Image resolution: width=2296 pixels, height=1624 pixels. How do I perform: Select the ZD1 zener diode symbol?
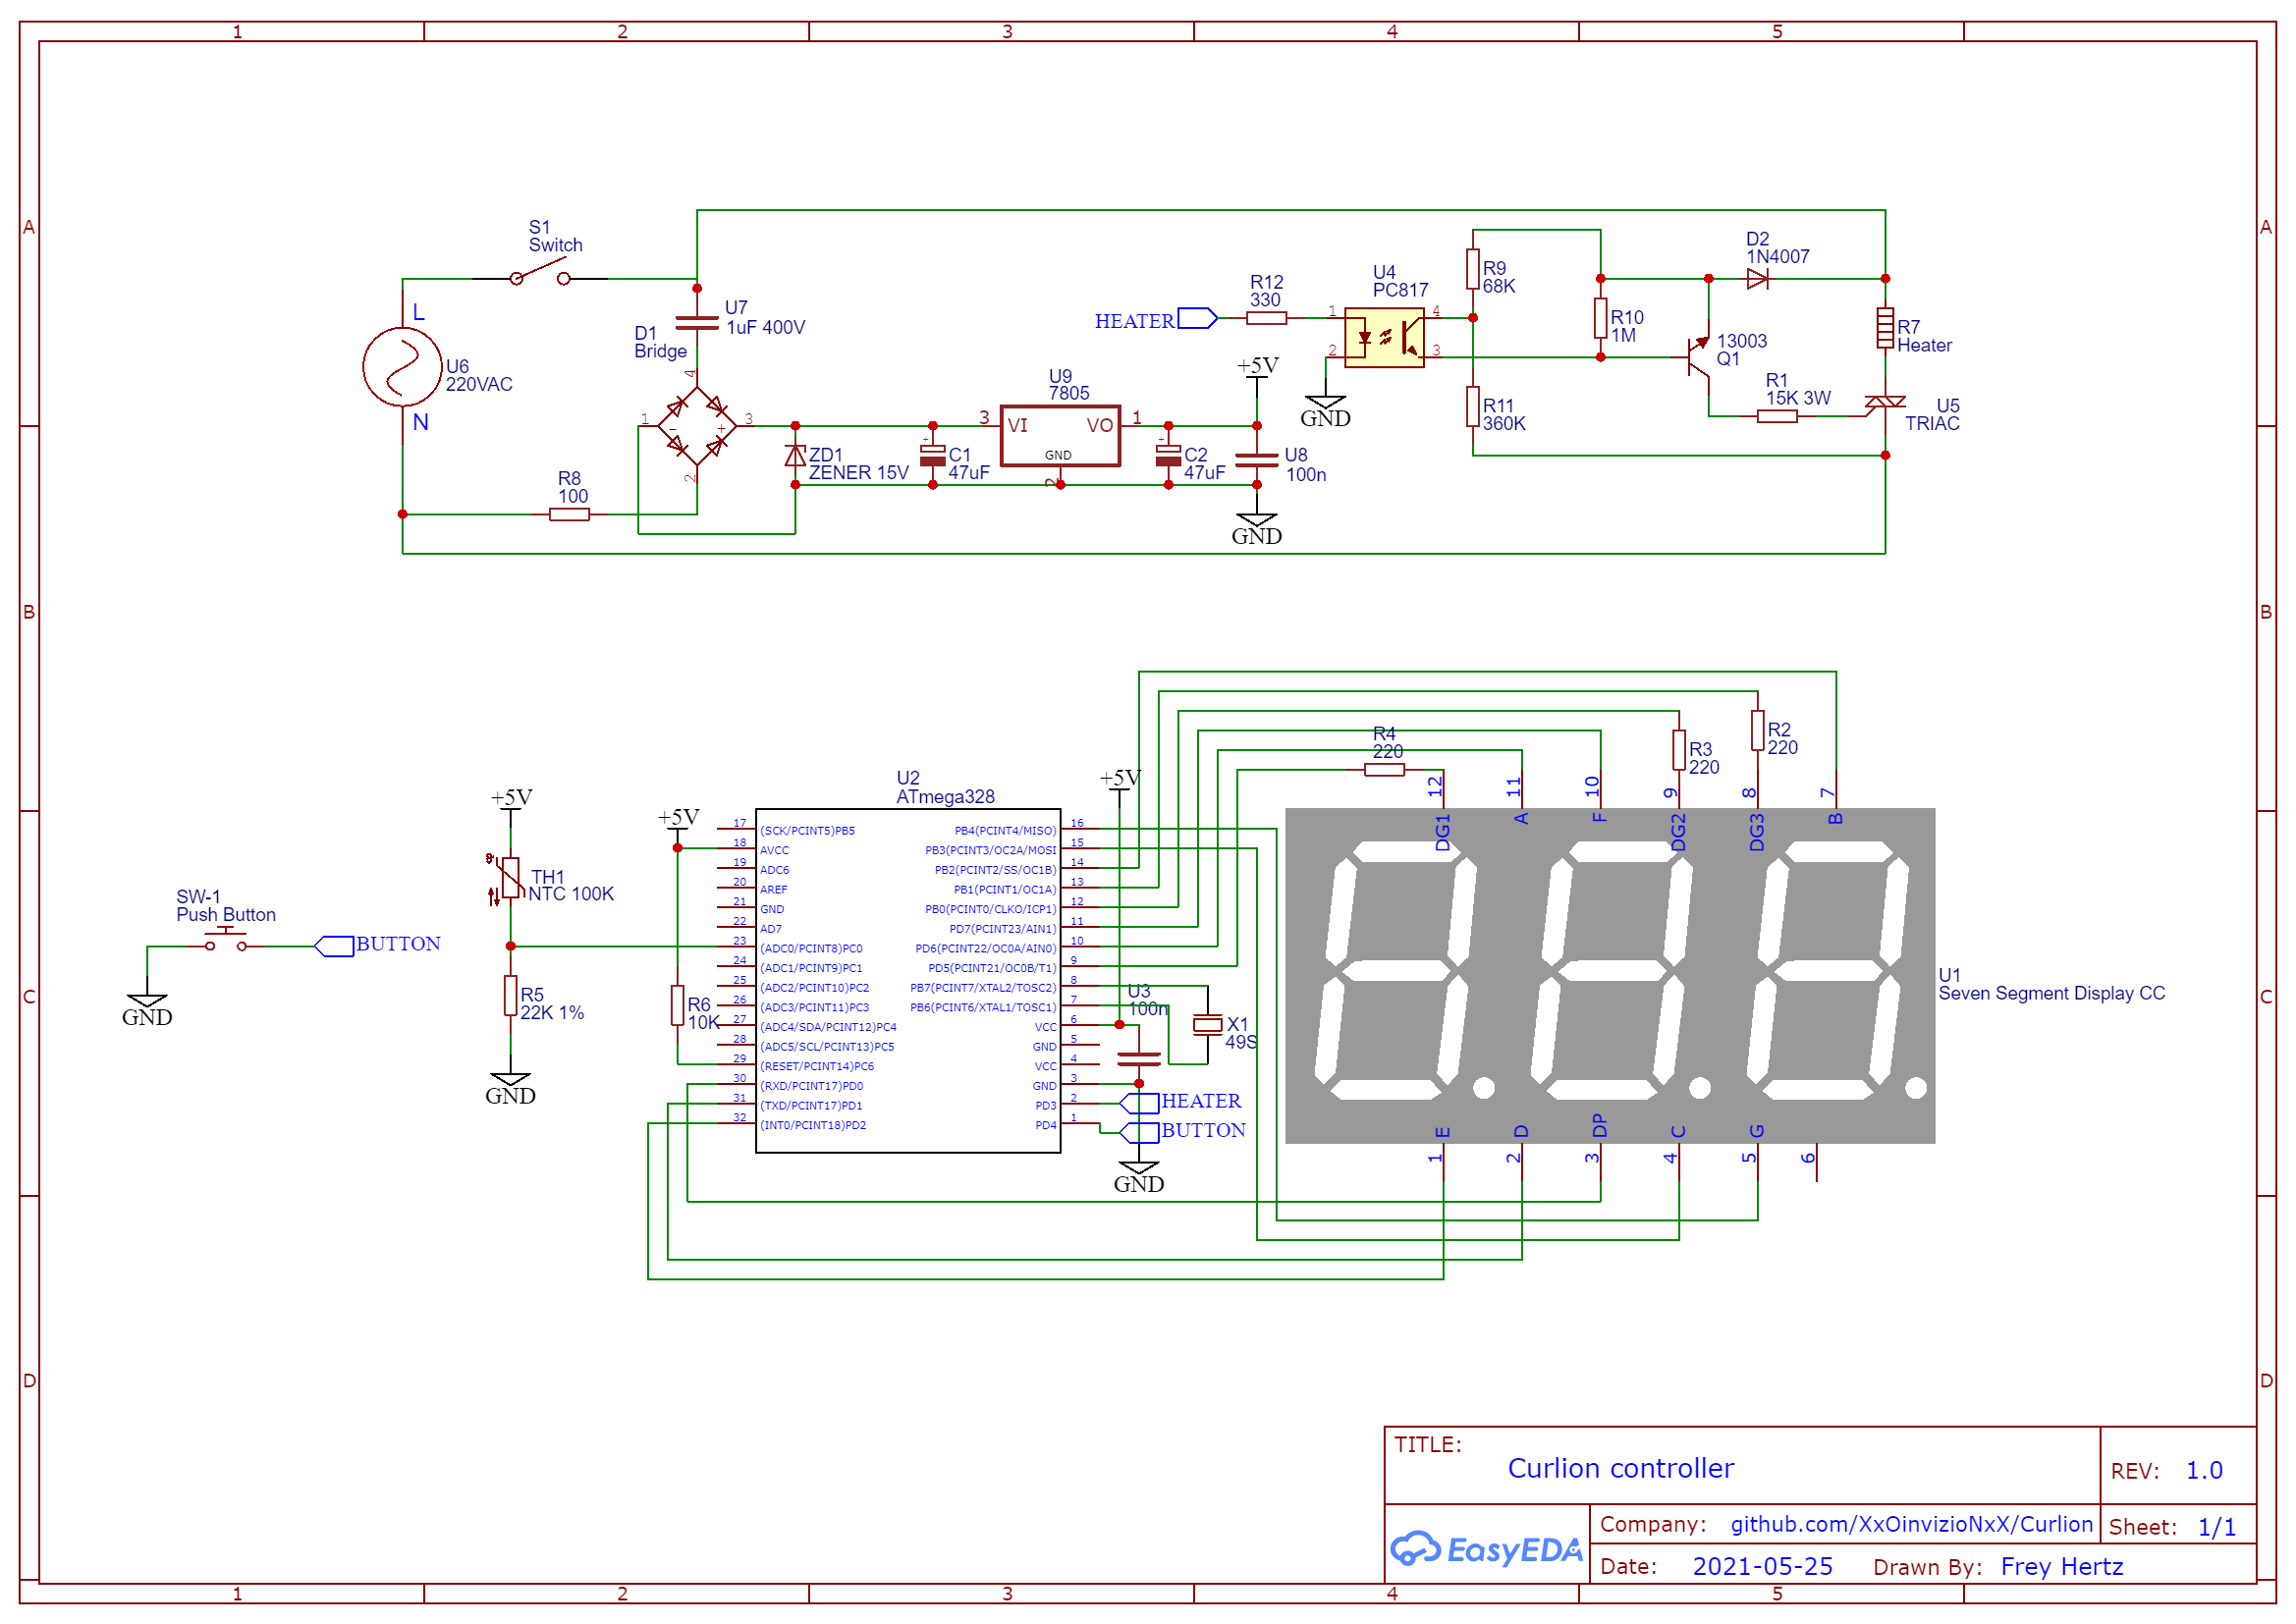(795, 455)
